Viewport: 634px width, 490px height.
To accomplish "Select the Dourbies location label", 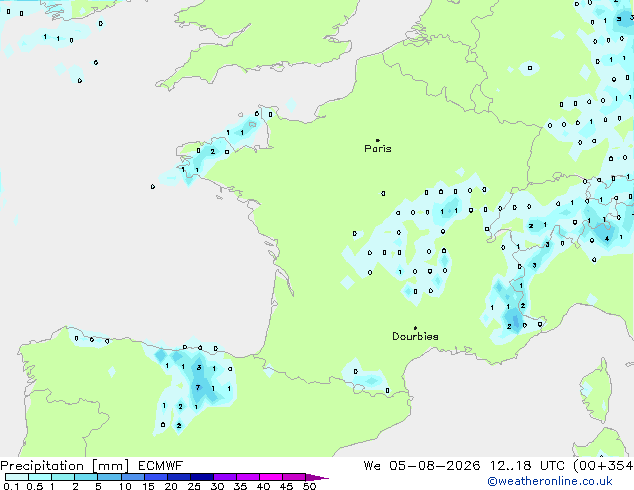I will coord(415,336).
